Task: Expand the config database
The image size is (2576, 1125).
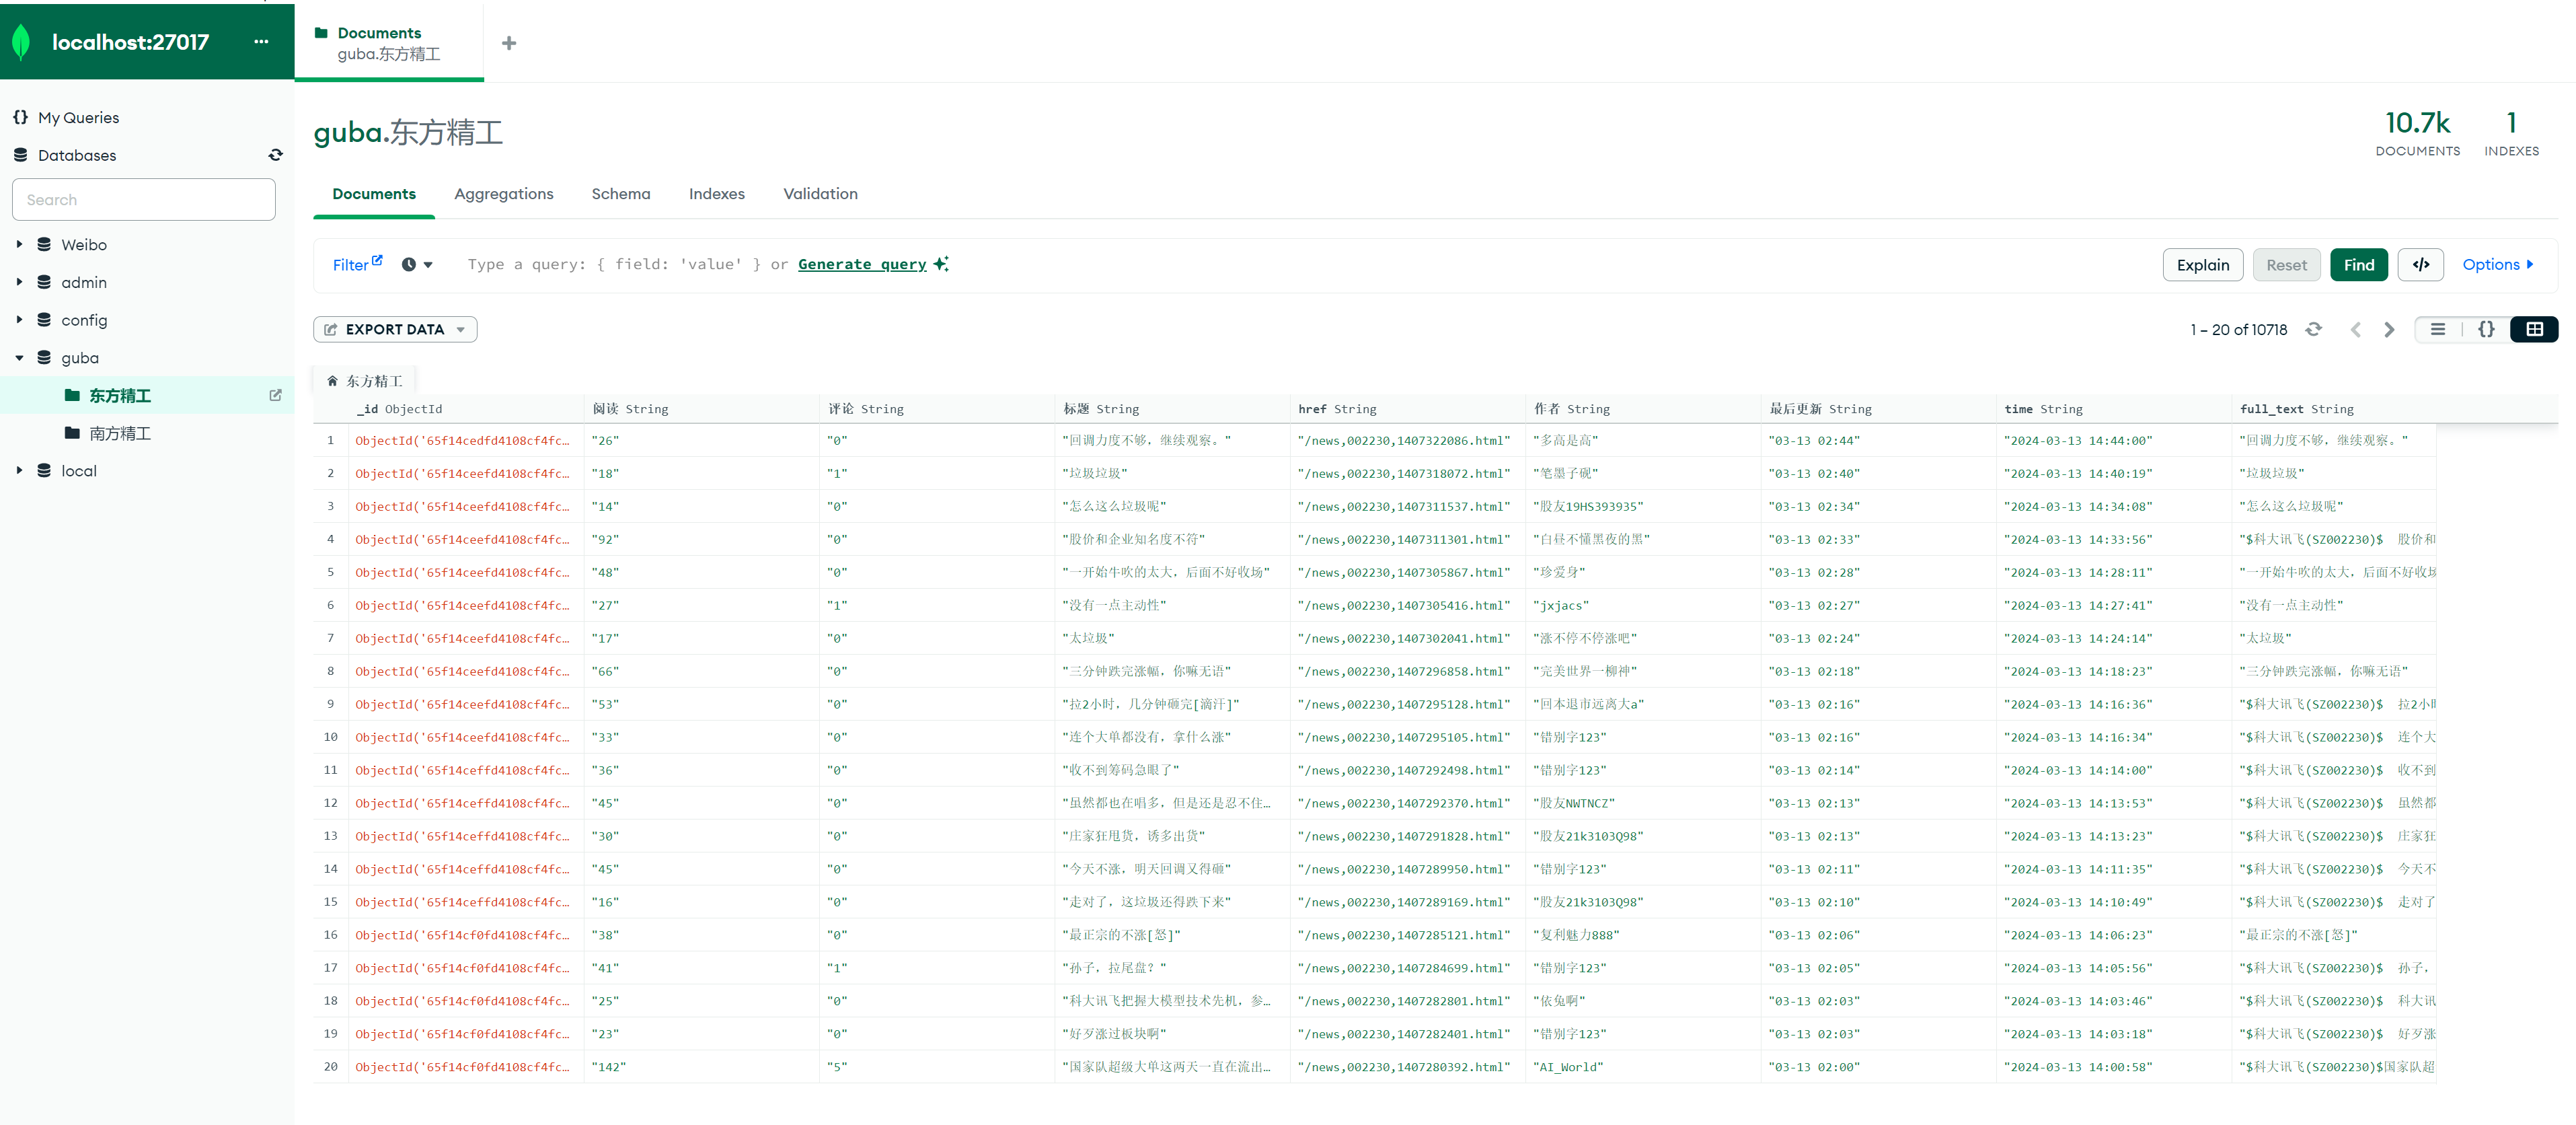Action: click(x=19, y=320)
